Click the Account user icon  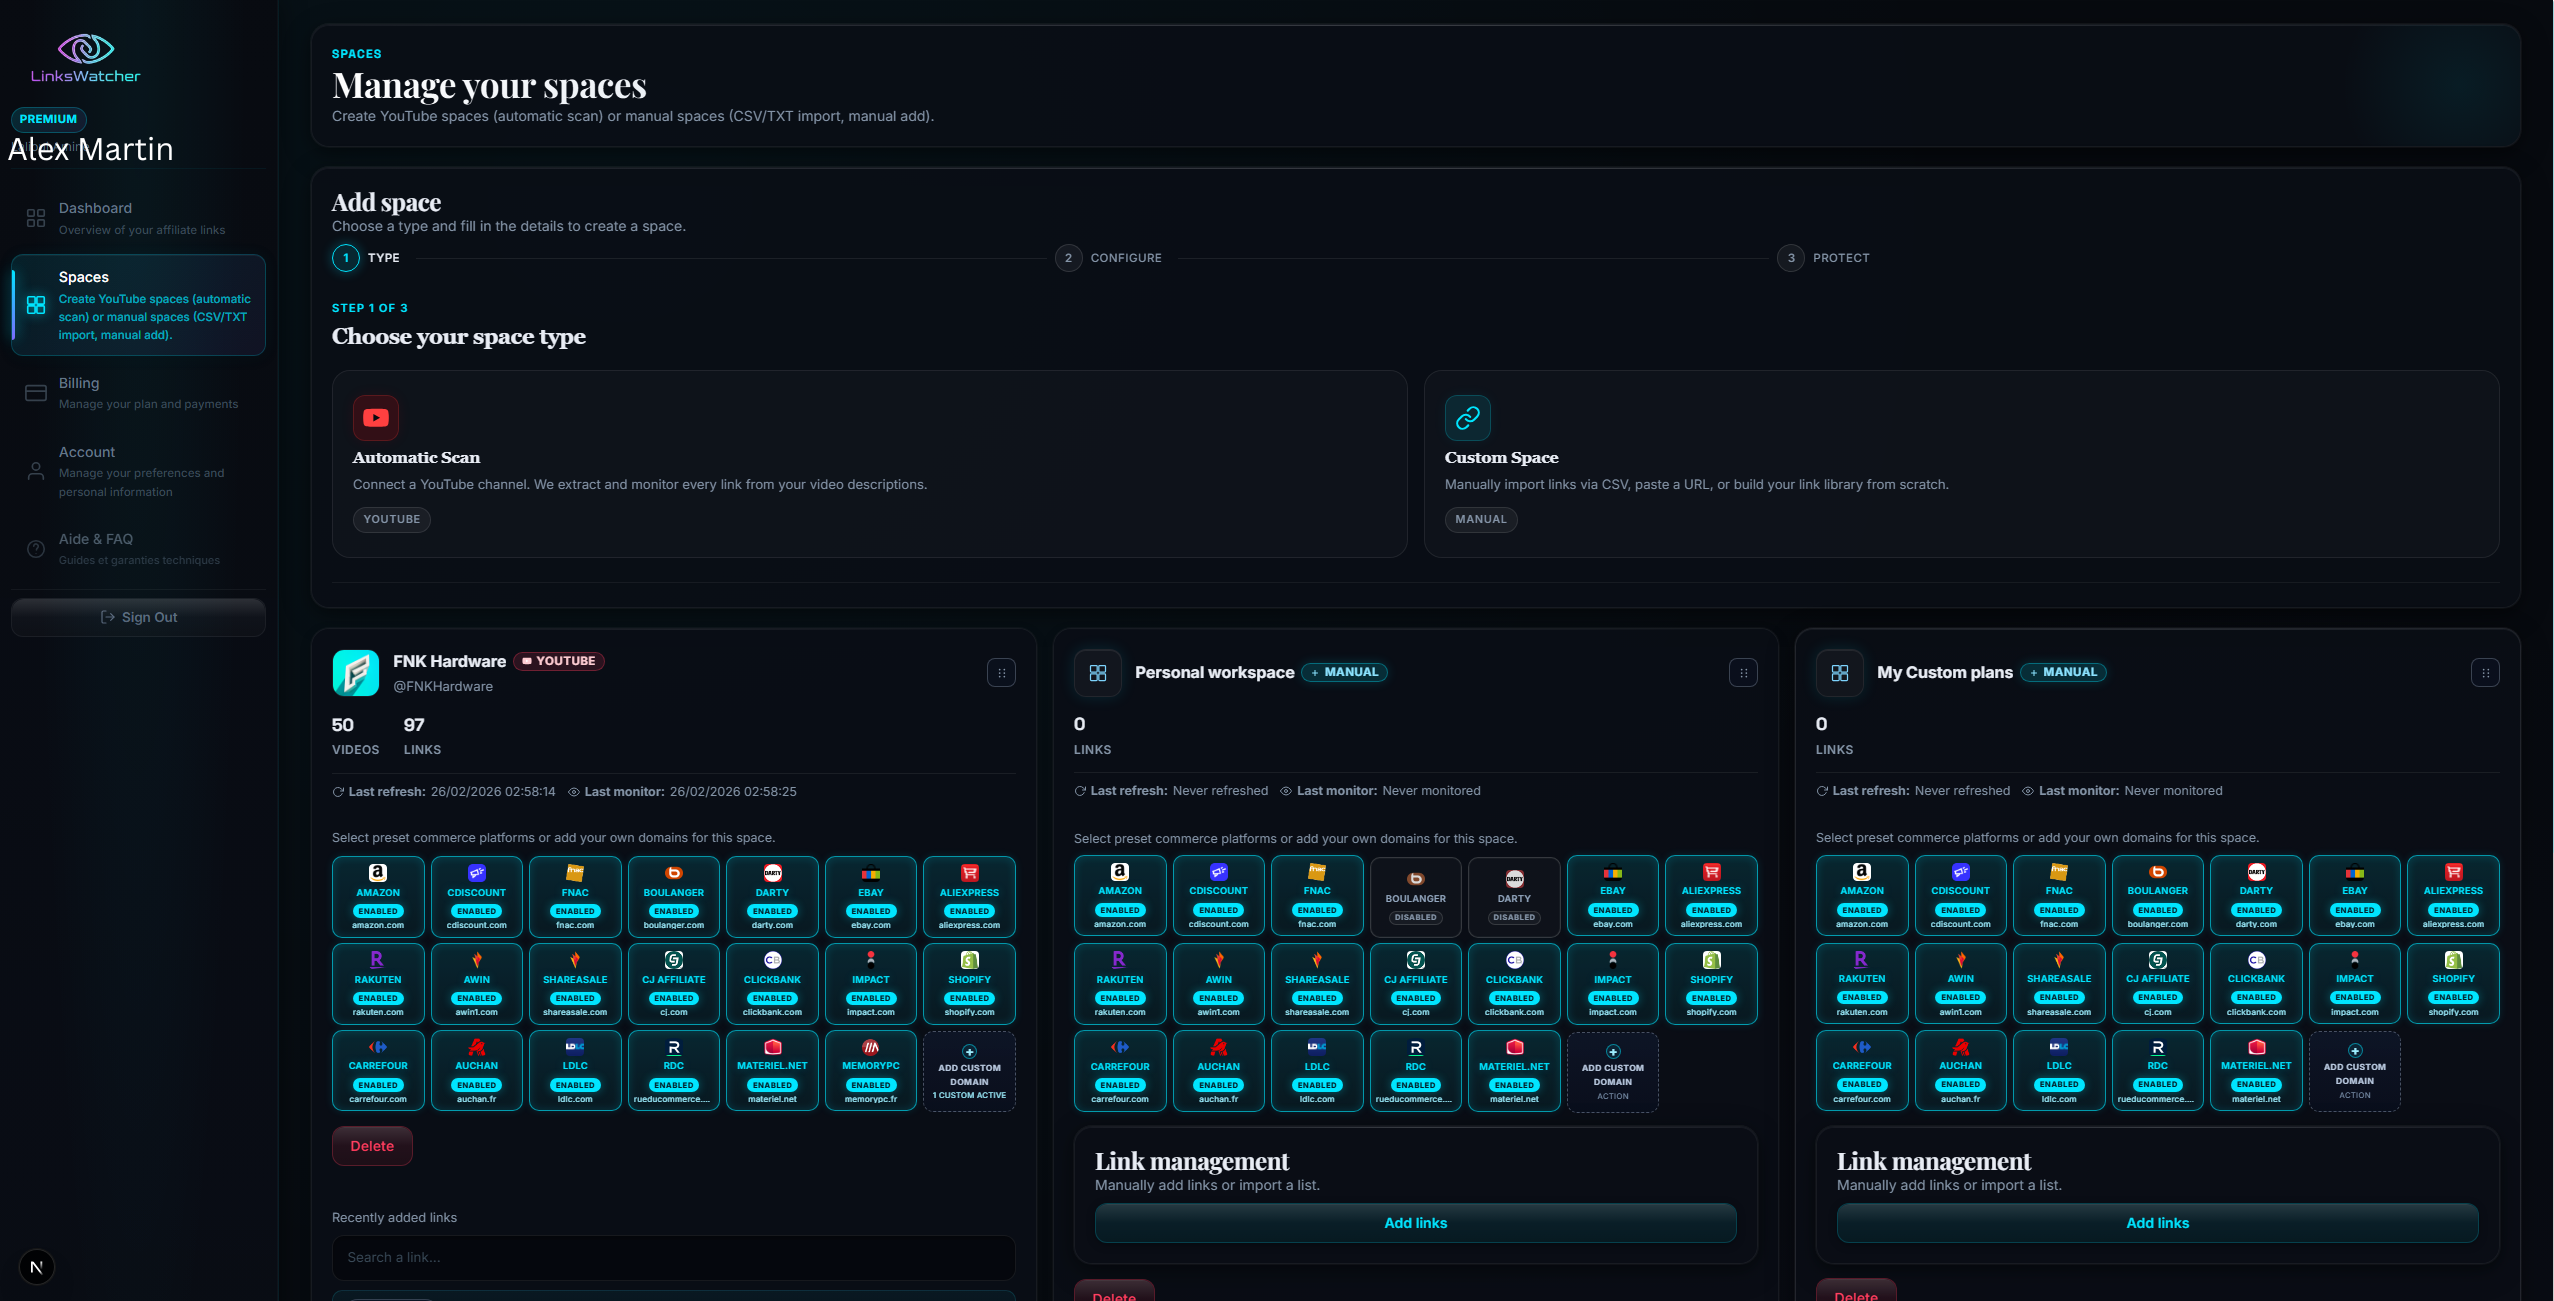coord(36,471)
